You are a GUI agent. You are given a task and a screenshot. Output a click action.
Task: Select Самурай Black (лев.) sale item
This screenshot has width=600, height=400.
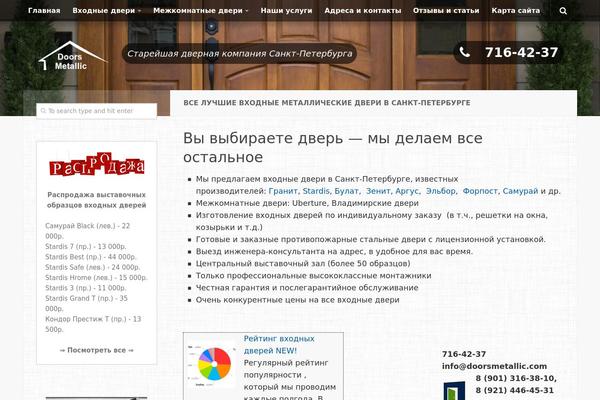[88, 231]
